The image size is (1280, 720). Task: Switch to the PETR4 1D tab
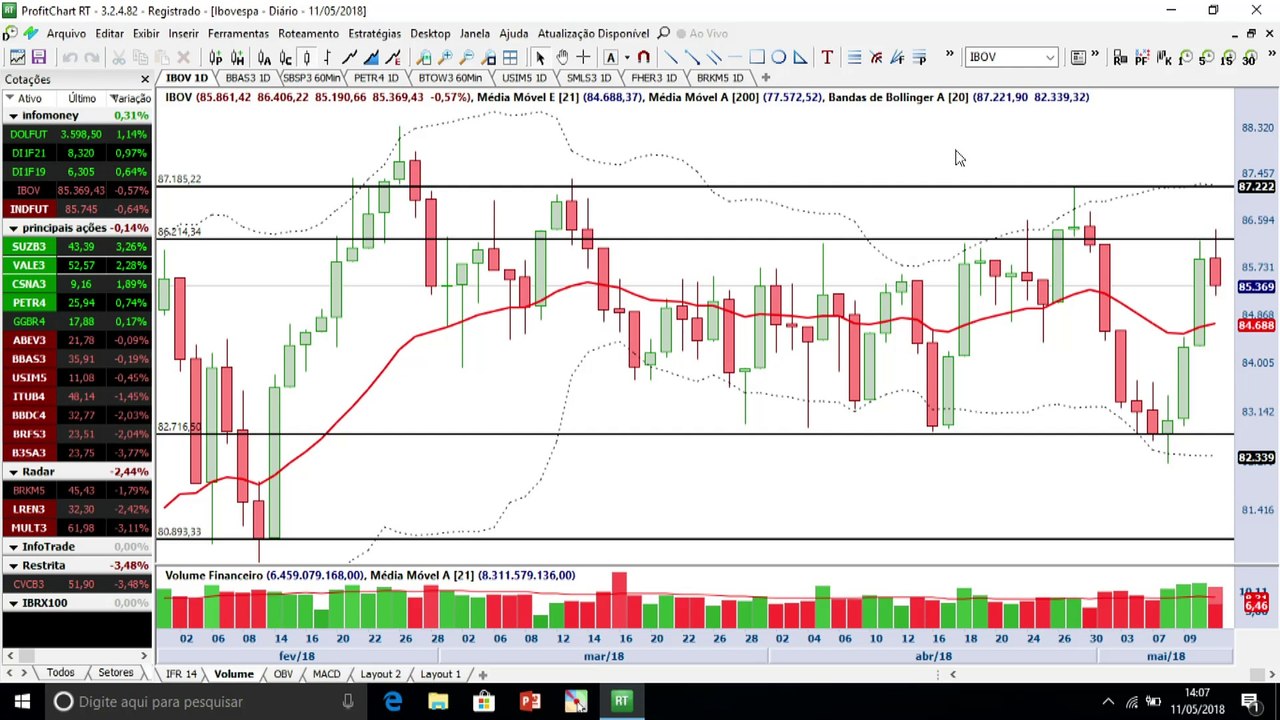click(375, 77)
